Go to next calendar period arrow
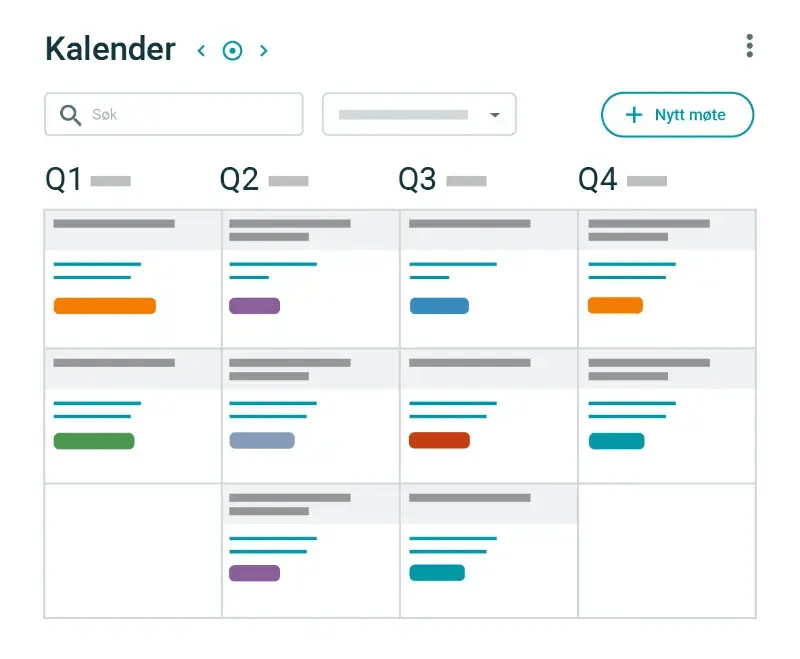This screenshot has height=659, width=800. pos(263,50)
